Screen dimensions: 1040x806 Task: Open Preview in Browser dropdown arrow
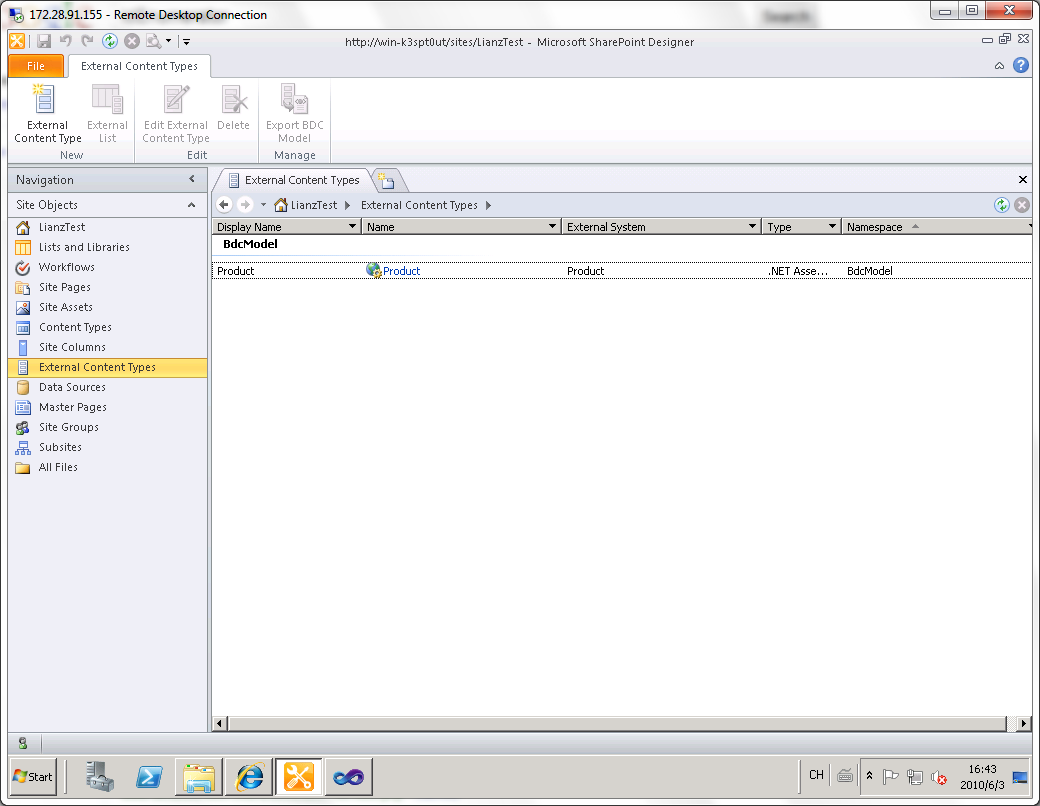click(168, 41)
